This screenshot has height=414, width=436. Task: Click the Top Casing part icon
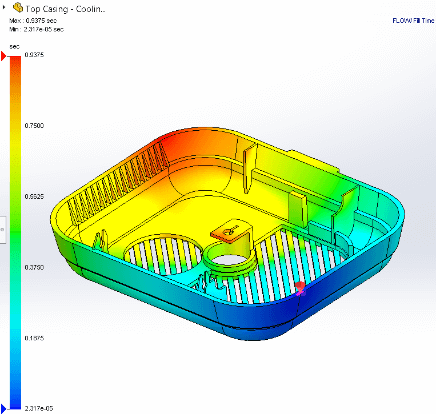coord(18,7)
